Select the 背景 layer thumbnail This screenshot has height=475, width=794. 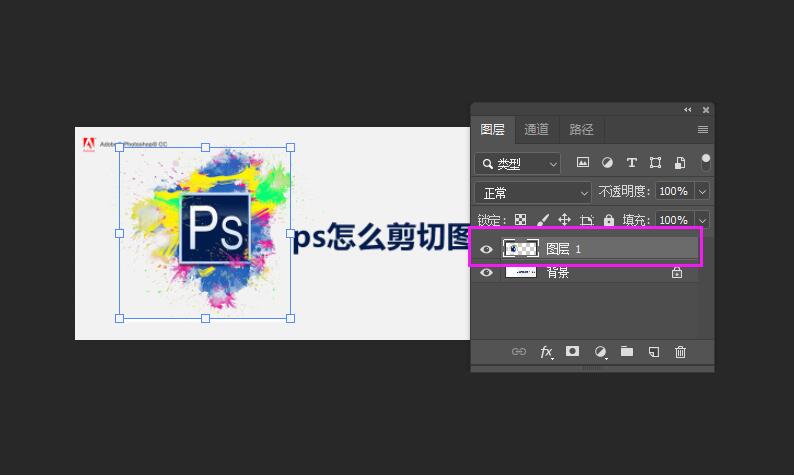pos(521,272)
